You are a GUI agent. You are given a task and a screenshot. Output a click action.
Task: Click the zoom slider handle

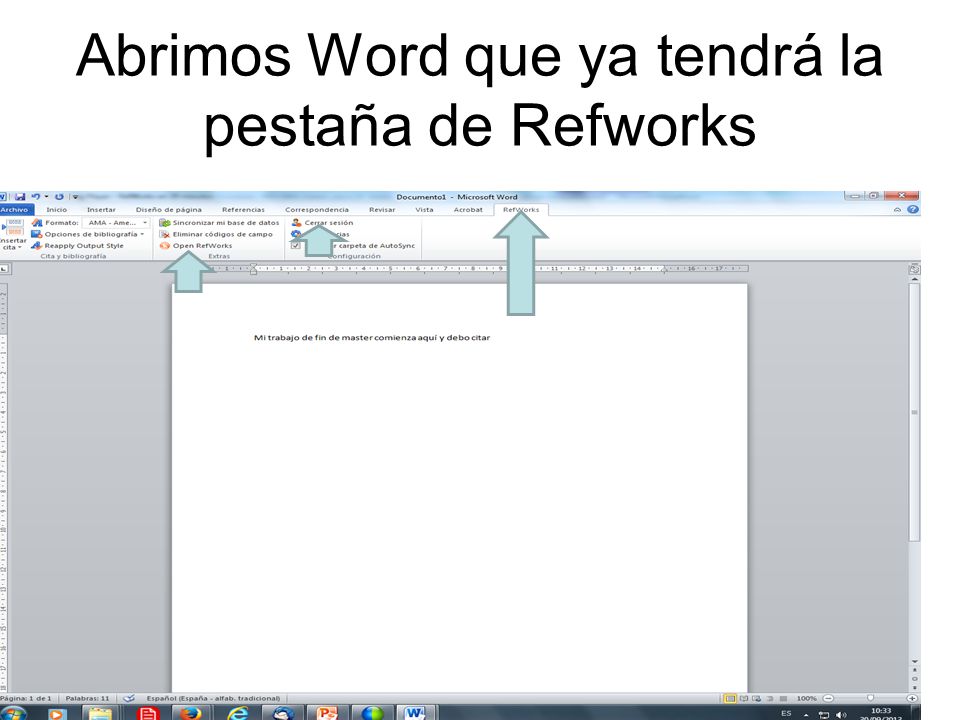(870, 698)
